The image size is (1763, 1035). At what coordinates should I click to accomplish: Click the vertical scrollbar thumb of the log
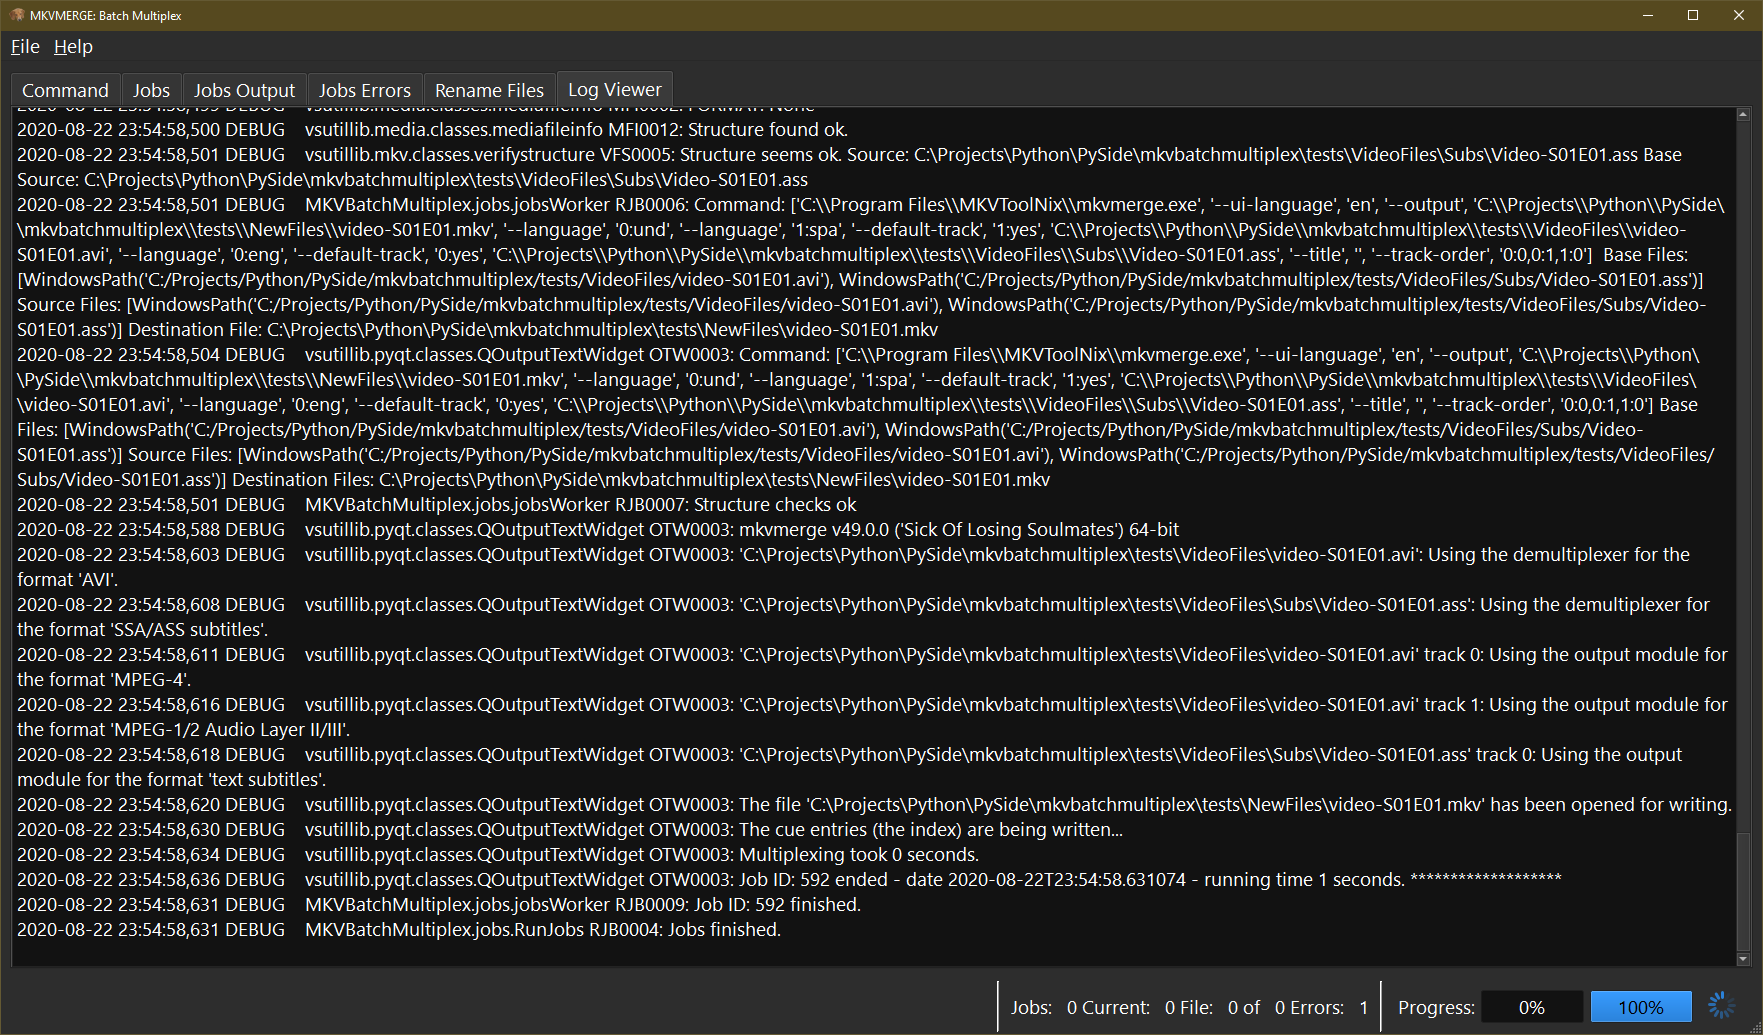1743,890
